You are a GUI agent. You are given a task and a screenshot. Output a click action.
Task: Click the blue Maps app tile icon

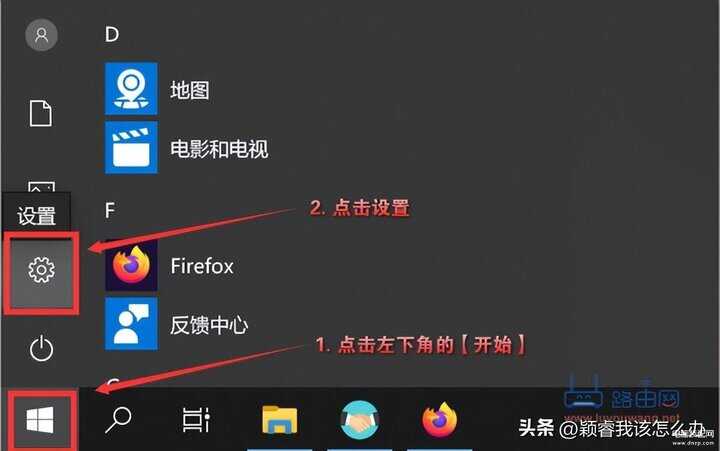[131, 89]
